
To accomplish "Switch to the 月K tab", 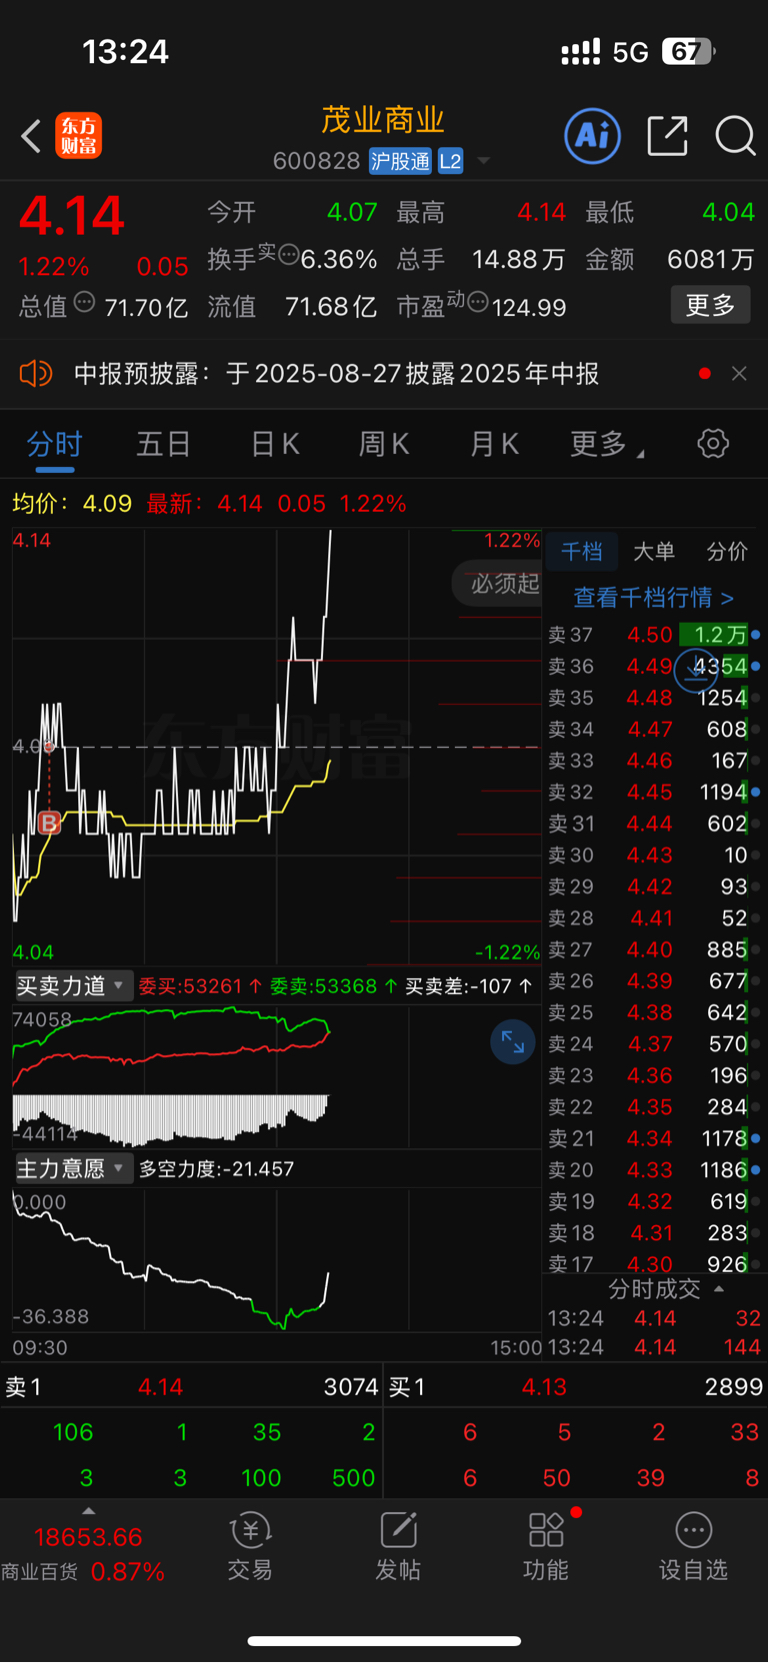I will click(495, 444).
